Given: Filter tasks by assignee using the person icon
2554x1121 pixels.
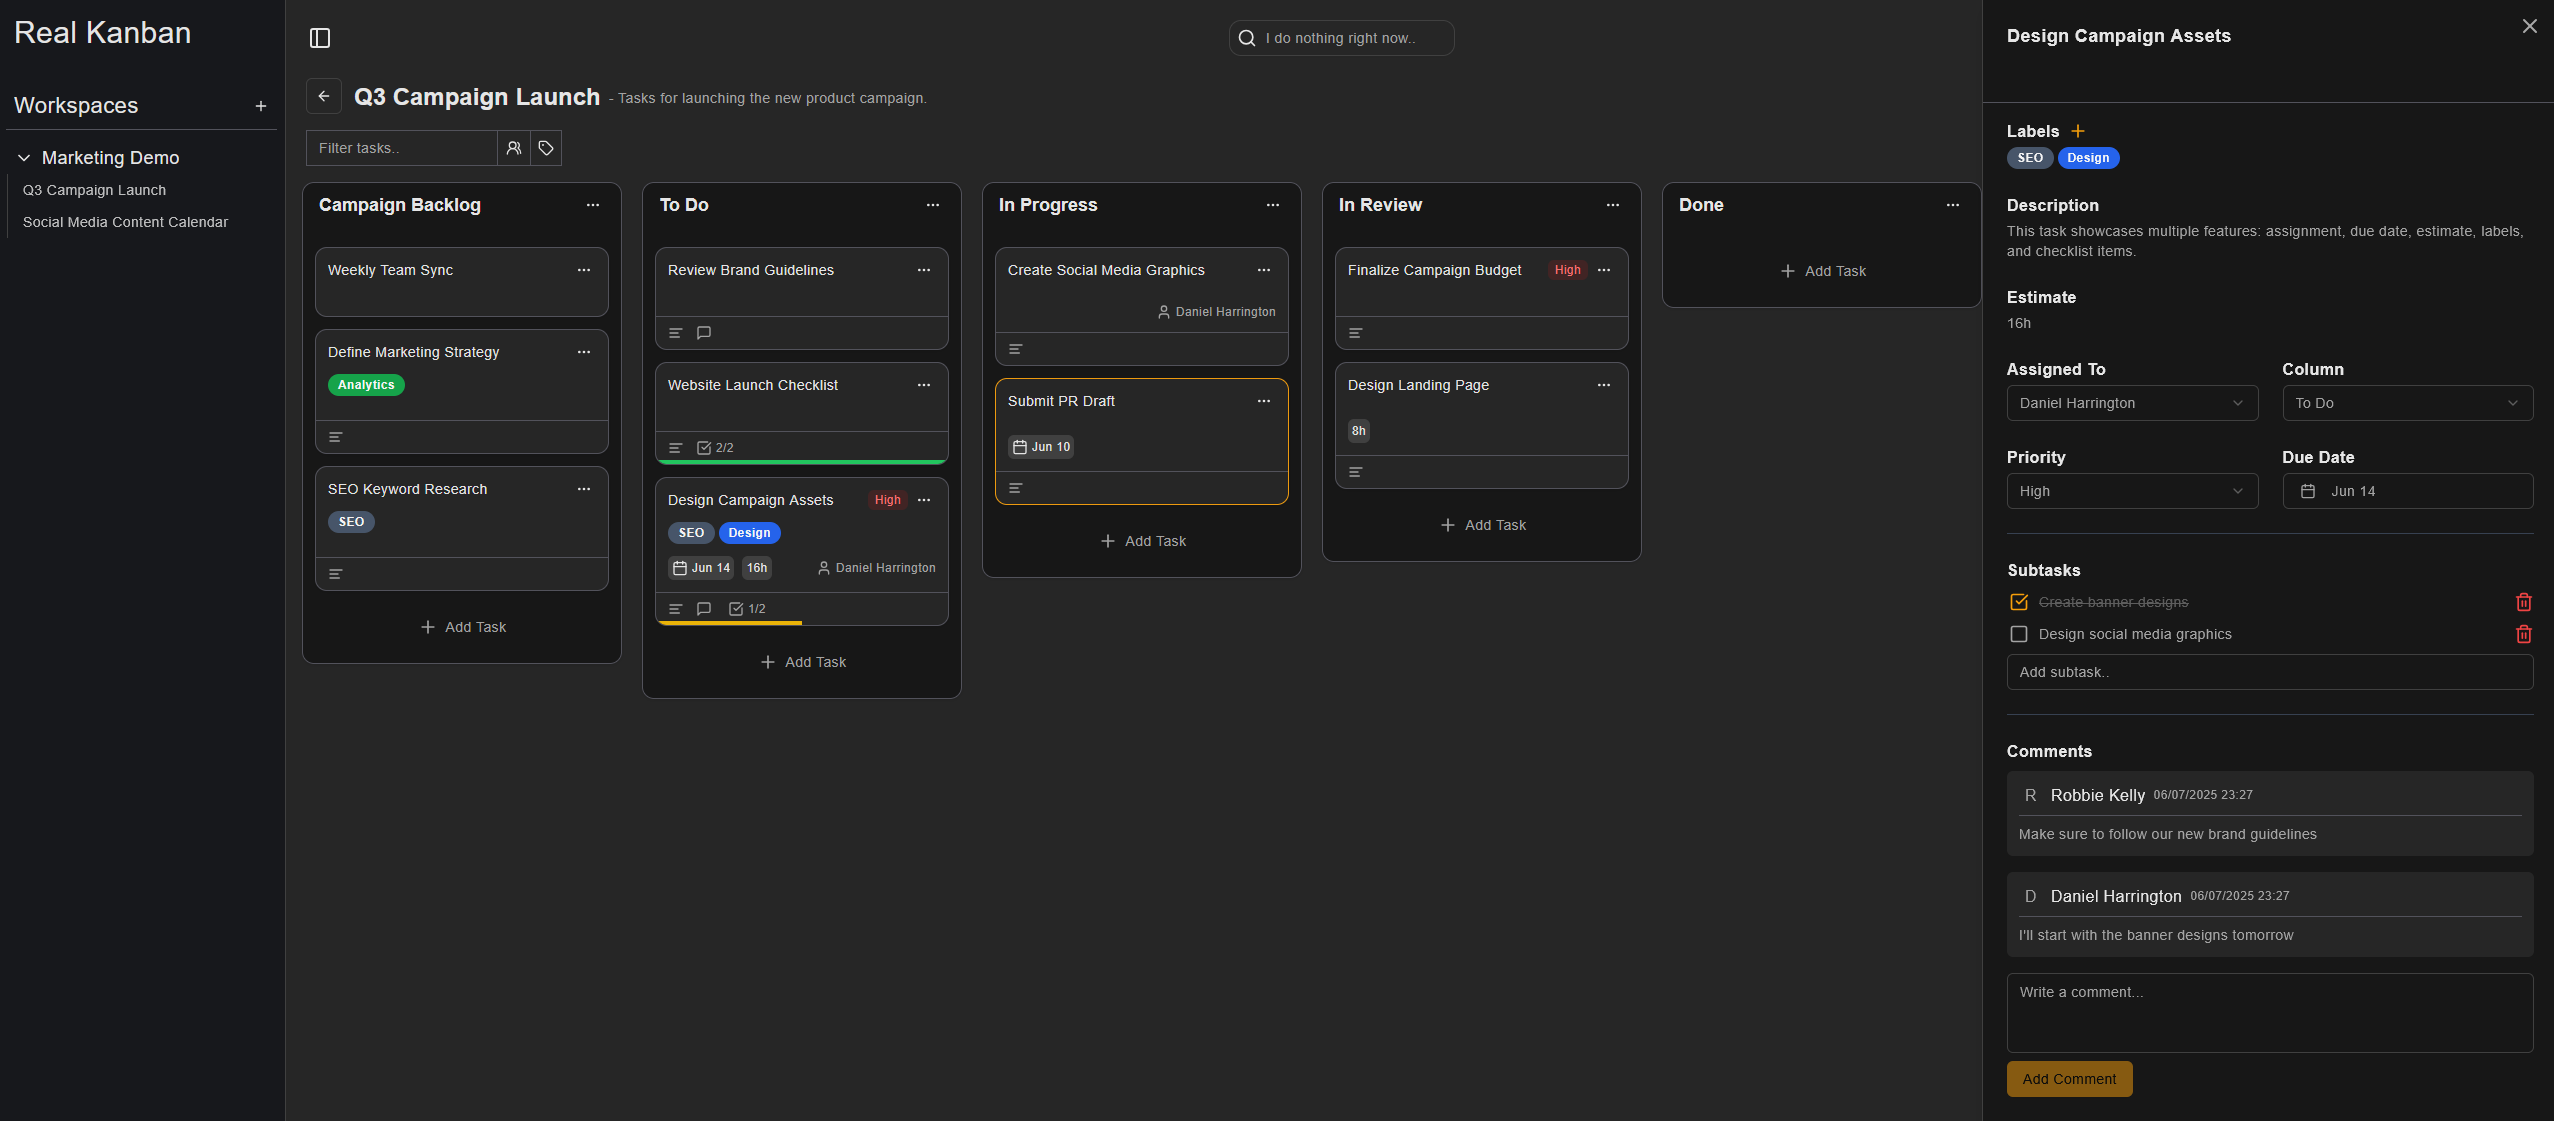Looking at the screenshot, I should coord(514,148).
